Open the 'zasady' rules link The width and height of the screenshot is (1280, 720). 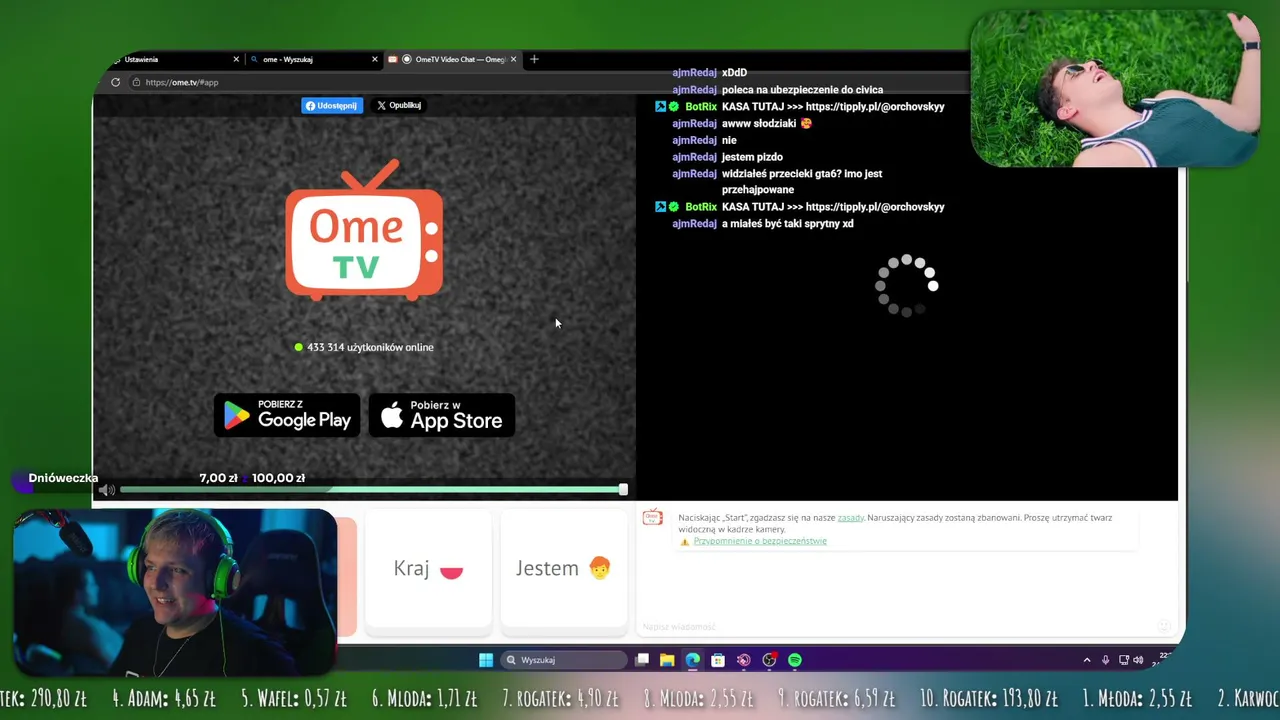(x=850, y=518)
